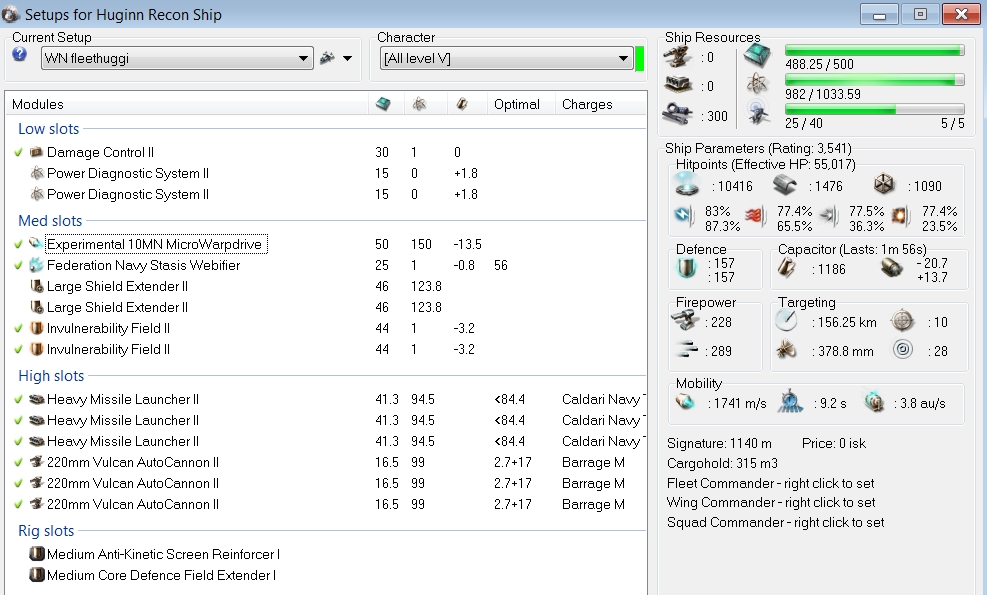Click the green status indicator beside Character
Viewport: 987px width, 595px height.
[640, 59]
